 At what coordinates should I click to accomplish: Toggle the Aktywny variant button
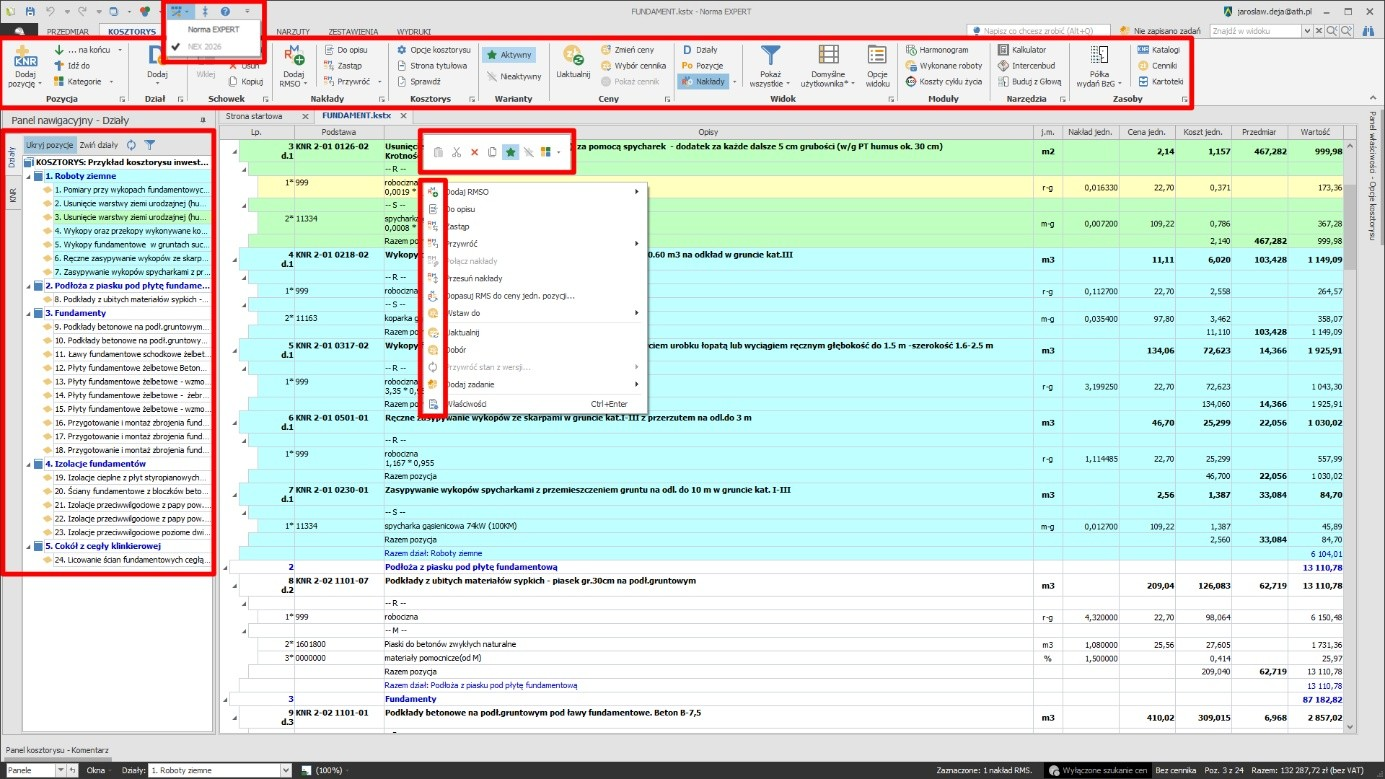[509, 54]
